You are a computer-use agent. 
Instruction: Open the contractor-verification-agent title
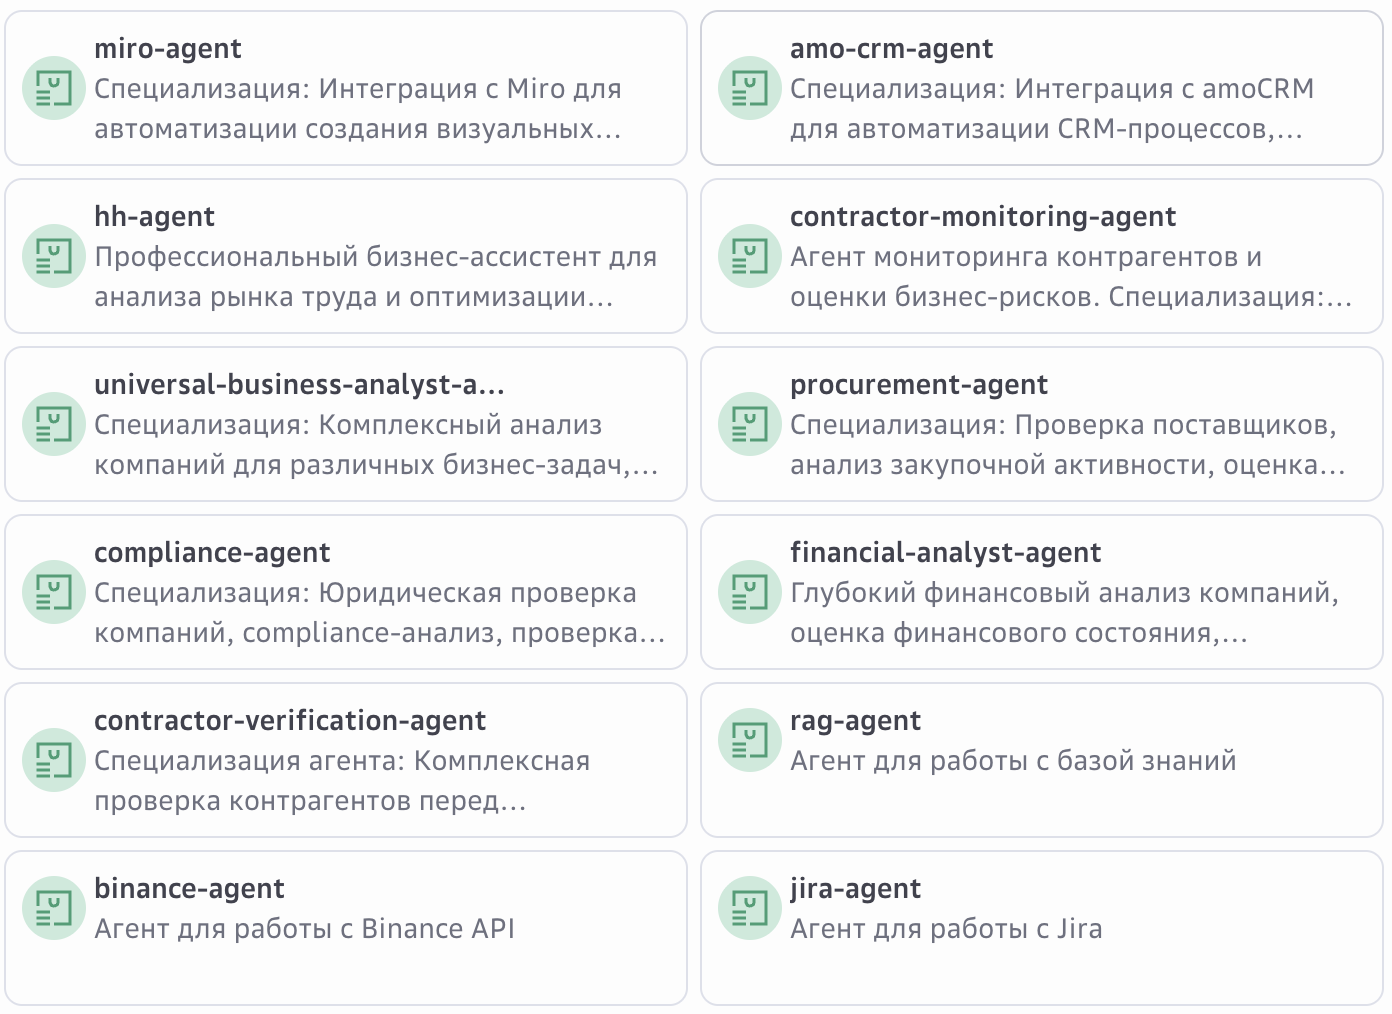point(290,721)
